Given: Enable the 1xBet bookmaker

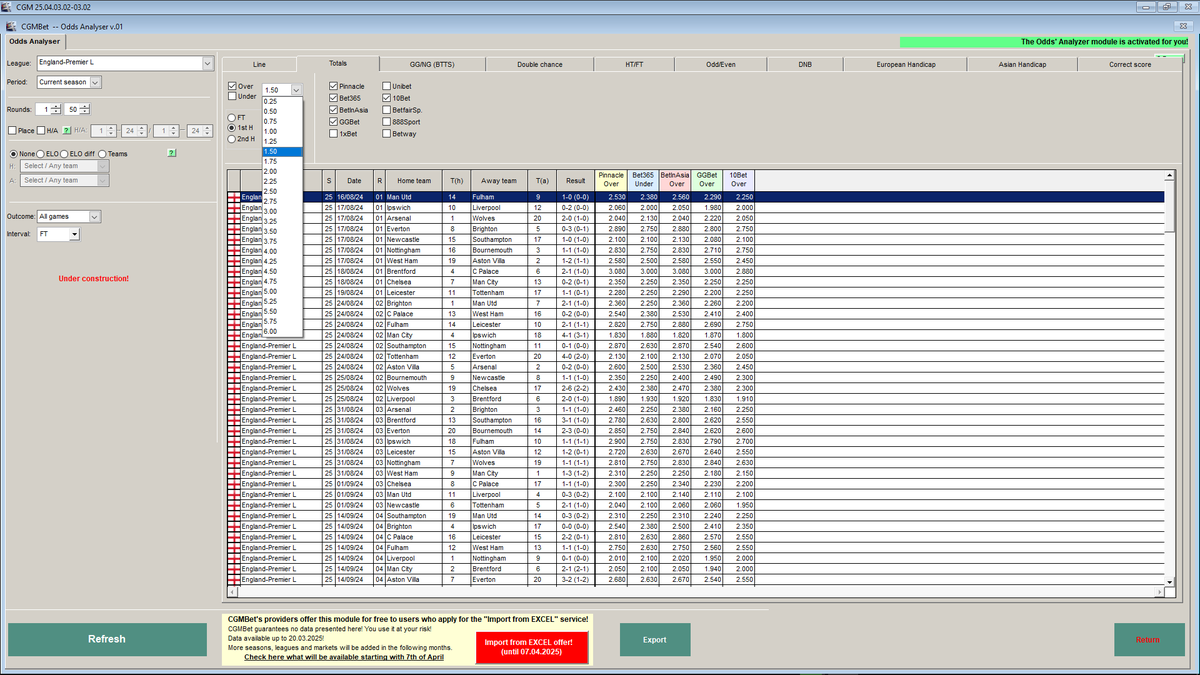Looking at the screenshot, I should click(x=334, y=133).
